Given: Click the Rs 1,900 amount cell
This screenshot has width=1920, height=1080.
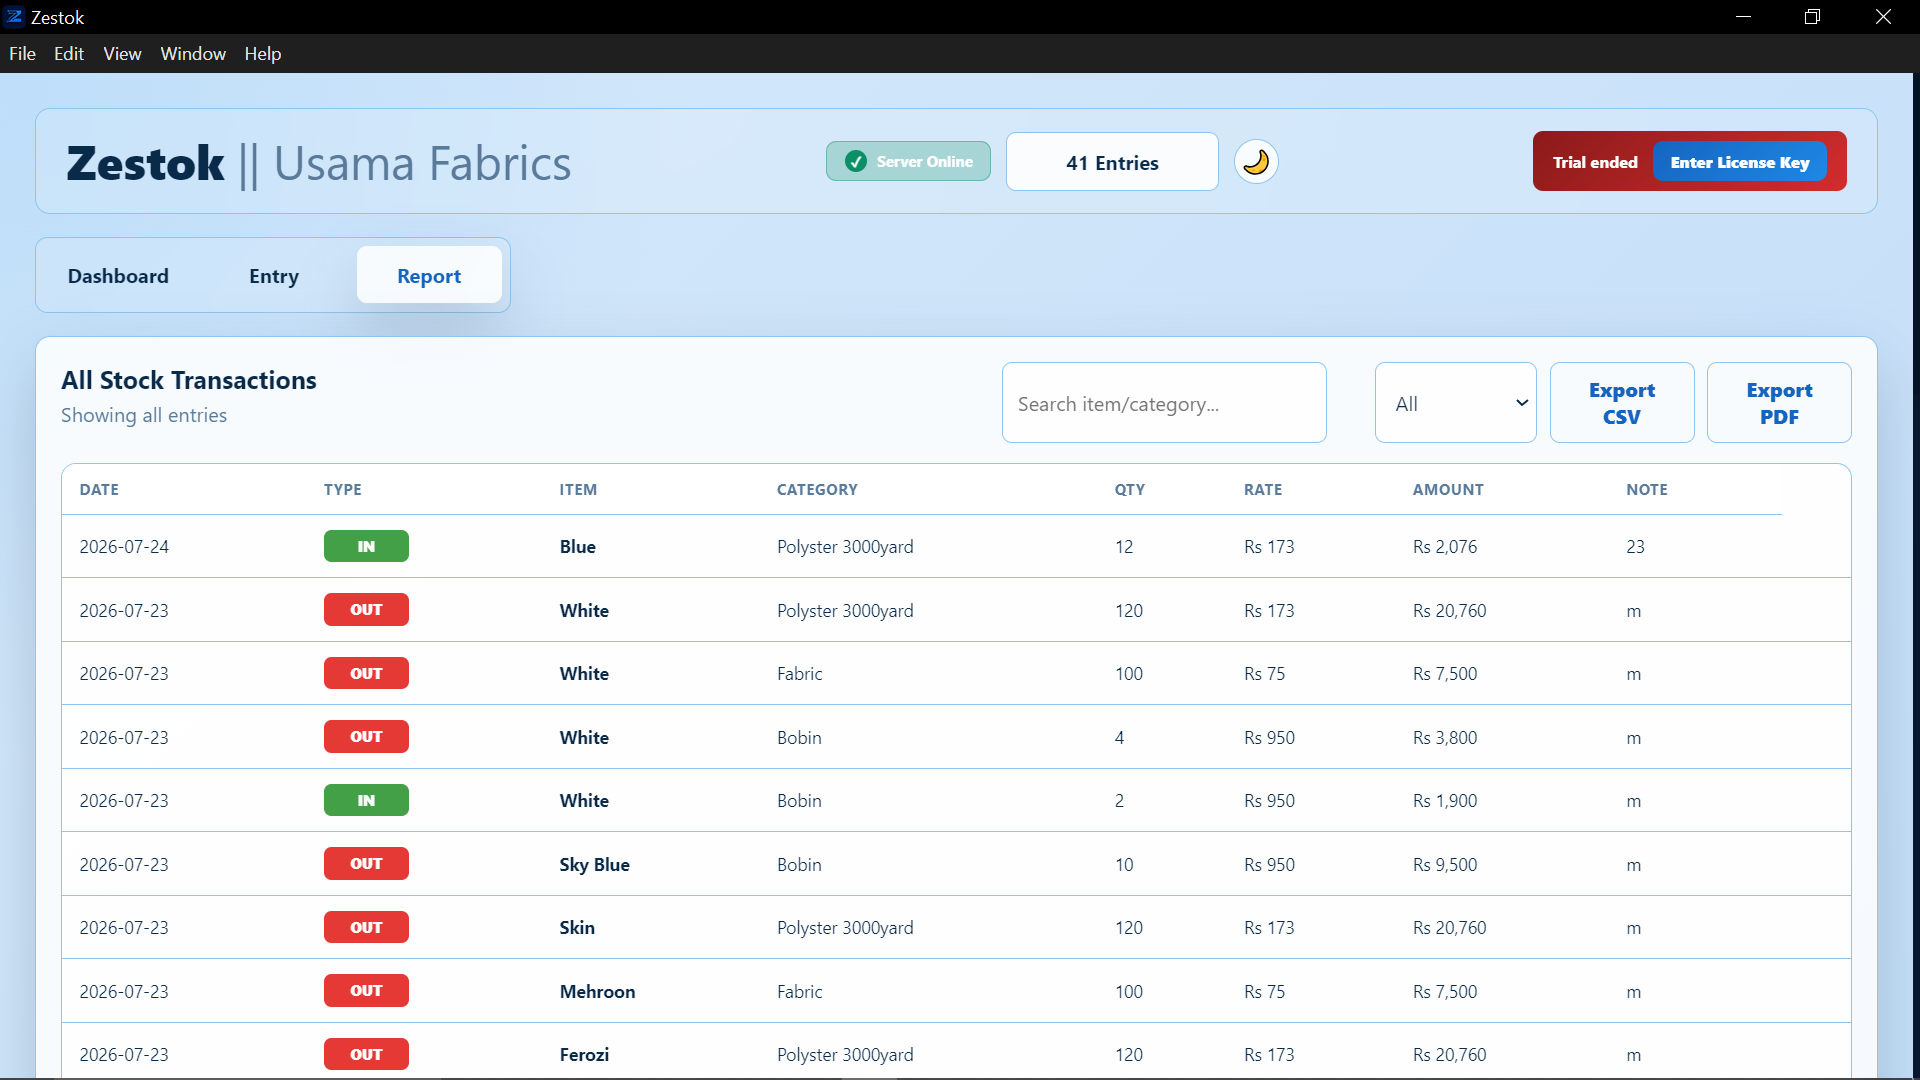Looking at the screenshot, I should (x=1445, y=801).
